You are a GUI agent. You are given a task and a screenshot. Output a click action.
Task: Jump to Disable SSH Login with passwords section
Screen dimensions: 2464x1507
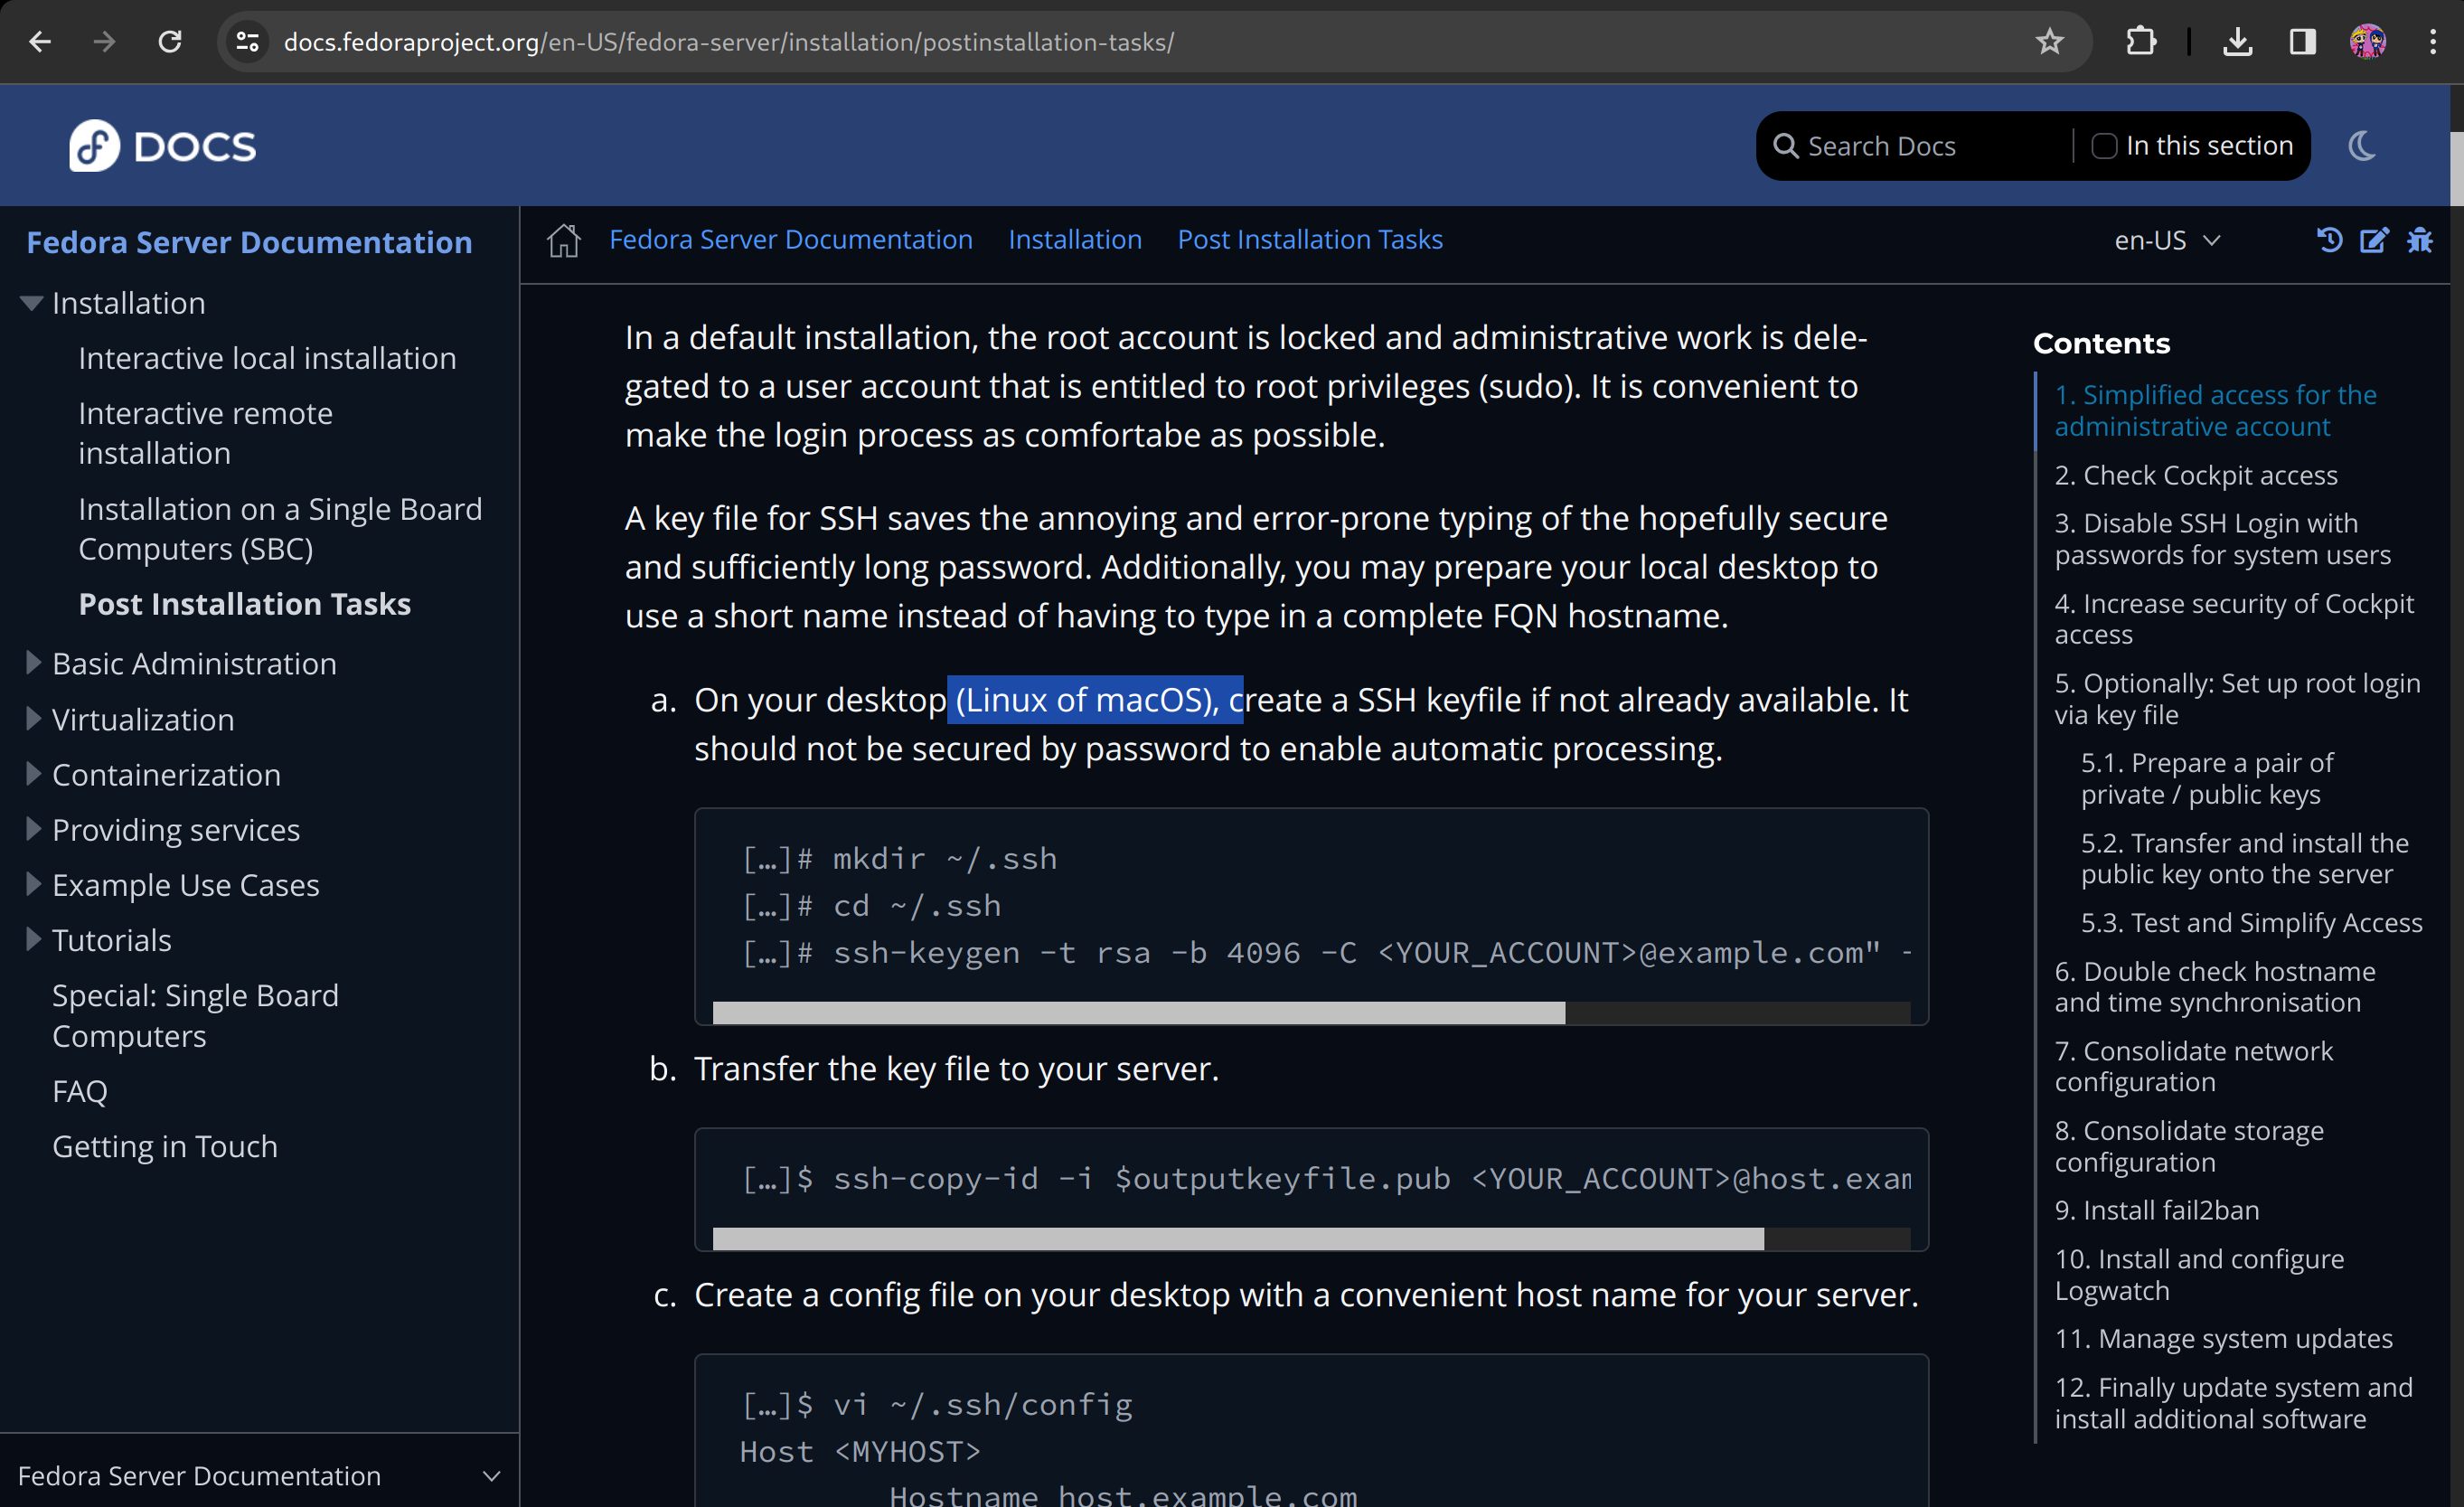point(2222,539)
